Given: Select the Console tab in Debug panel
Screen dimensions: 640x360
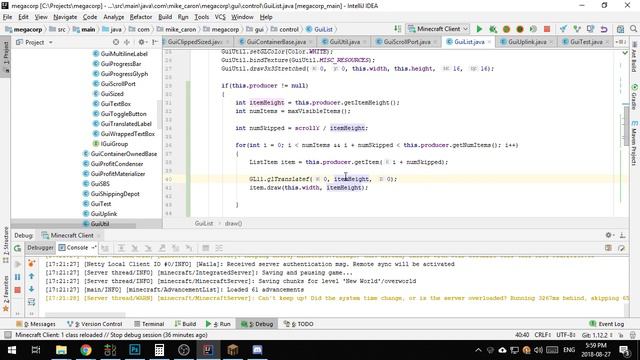Looking at the screenshot, I should point(77,248).
